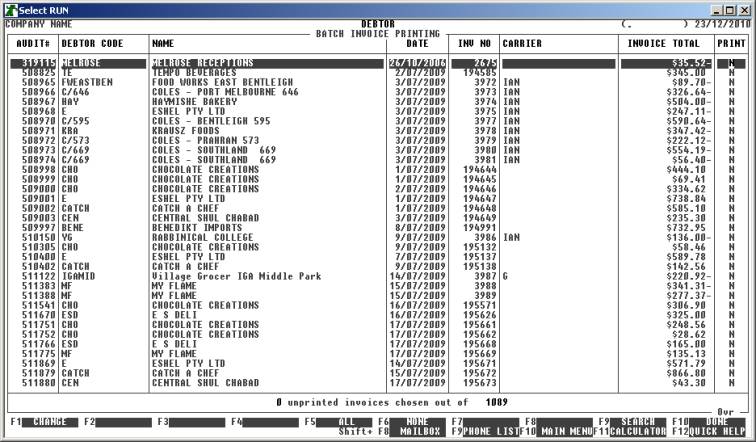Click invoice total $738.84
Image resolution: width=756 pixels, height=442 pixels.
[686, 199]
